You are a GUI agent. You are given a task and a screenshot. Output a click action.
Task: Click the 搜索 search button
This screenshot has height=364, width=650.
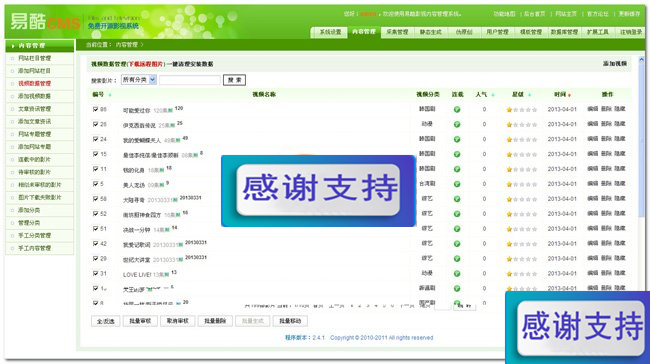click(234, 80)
